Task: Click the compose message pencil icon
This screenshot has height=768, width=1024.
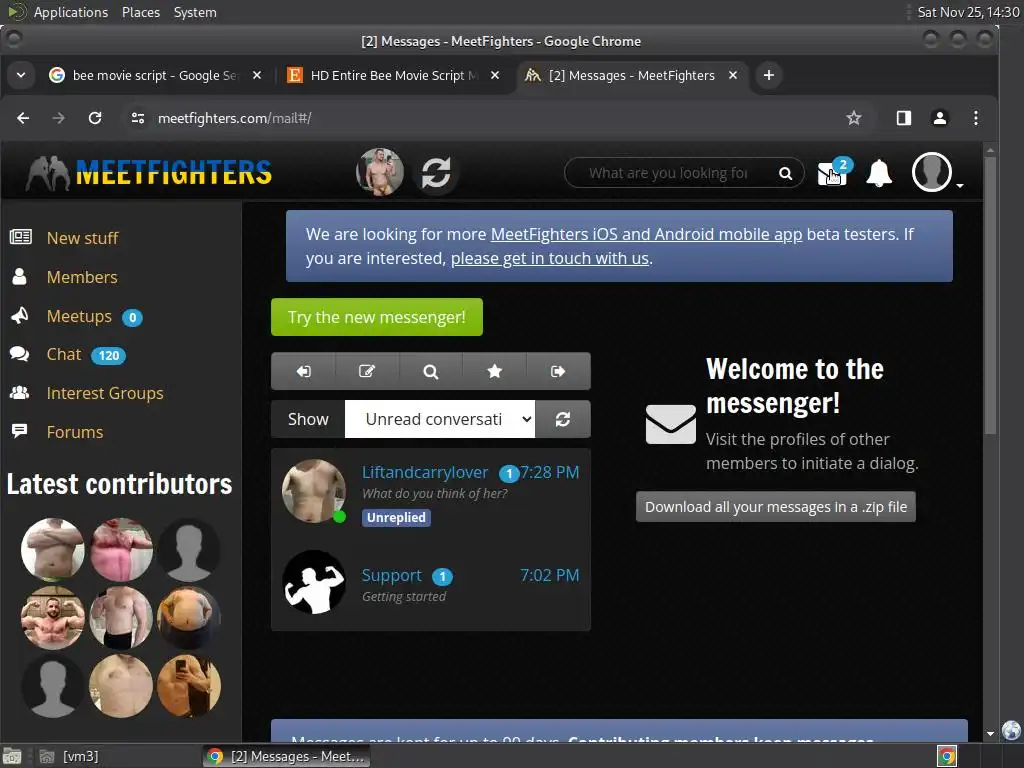Action: [366, 372]
